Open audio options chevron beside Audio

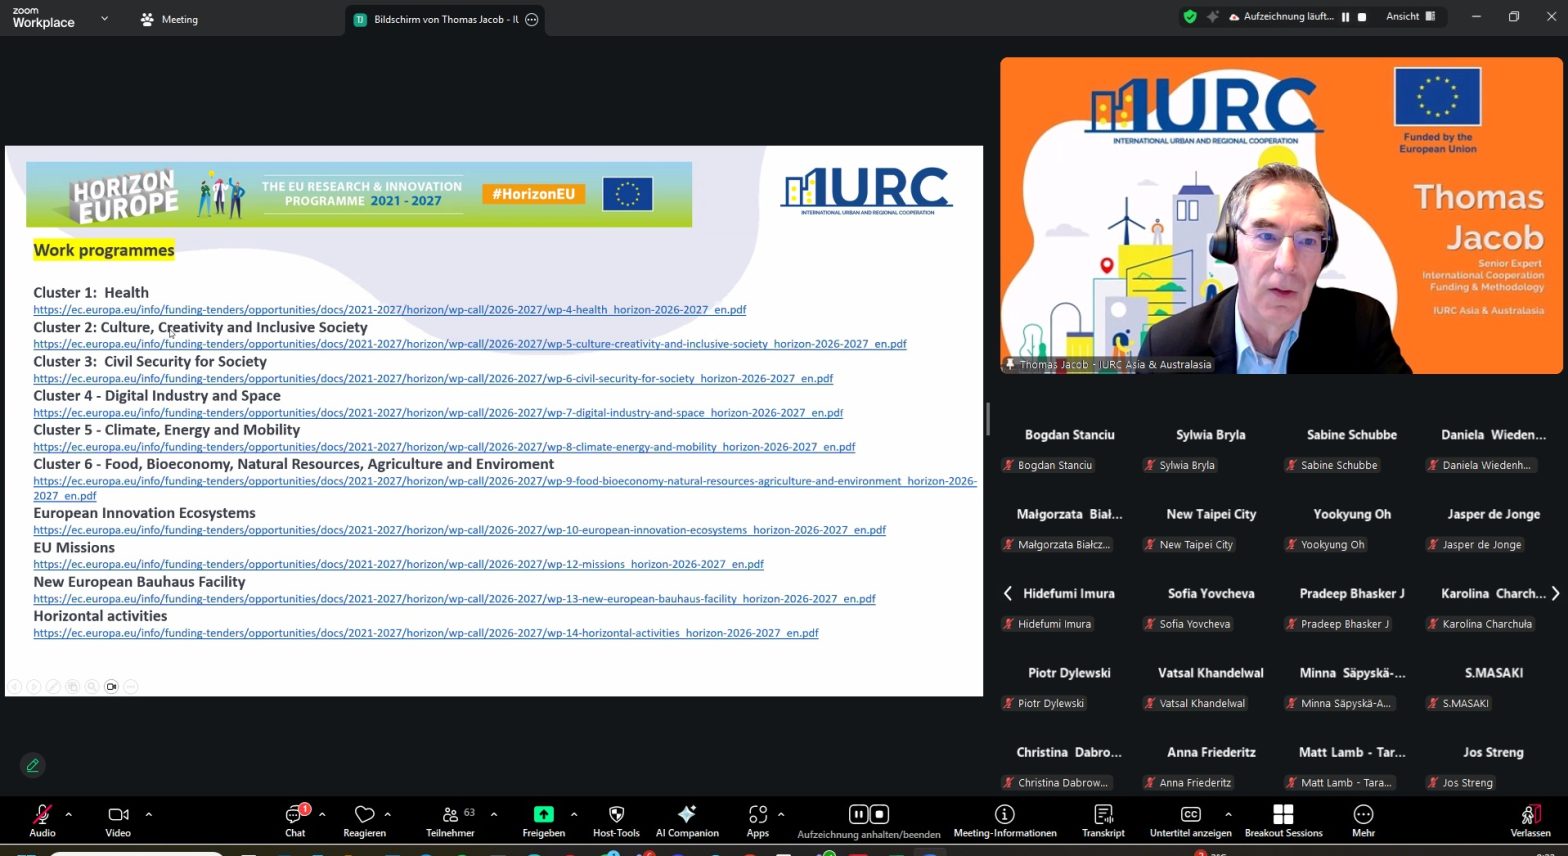point(68,814)
